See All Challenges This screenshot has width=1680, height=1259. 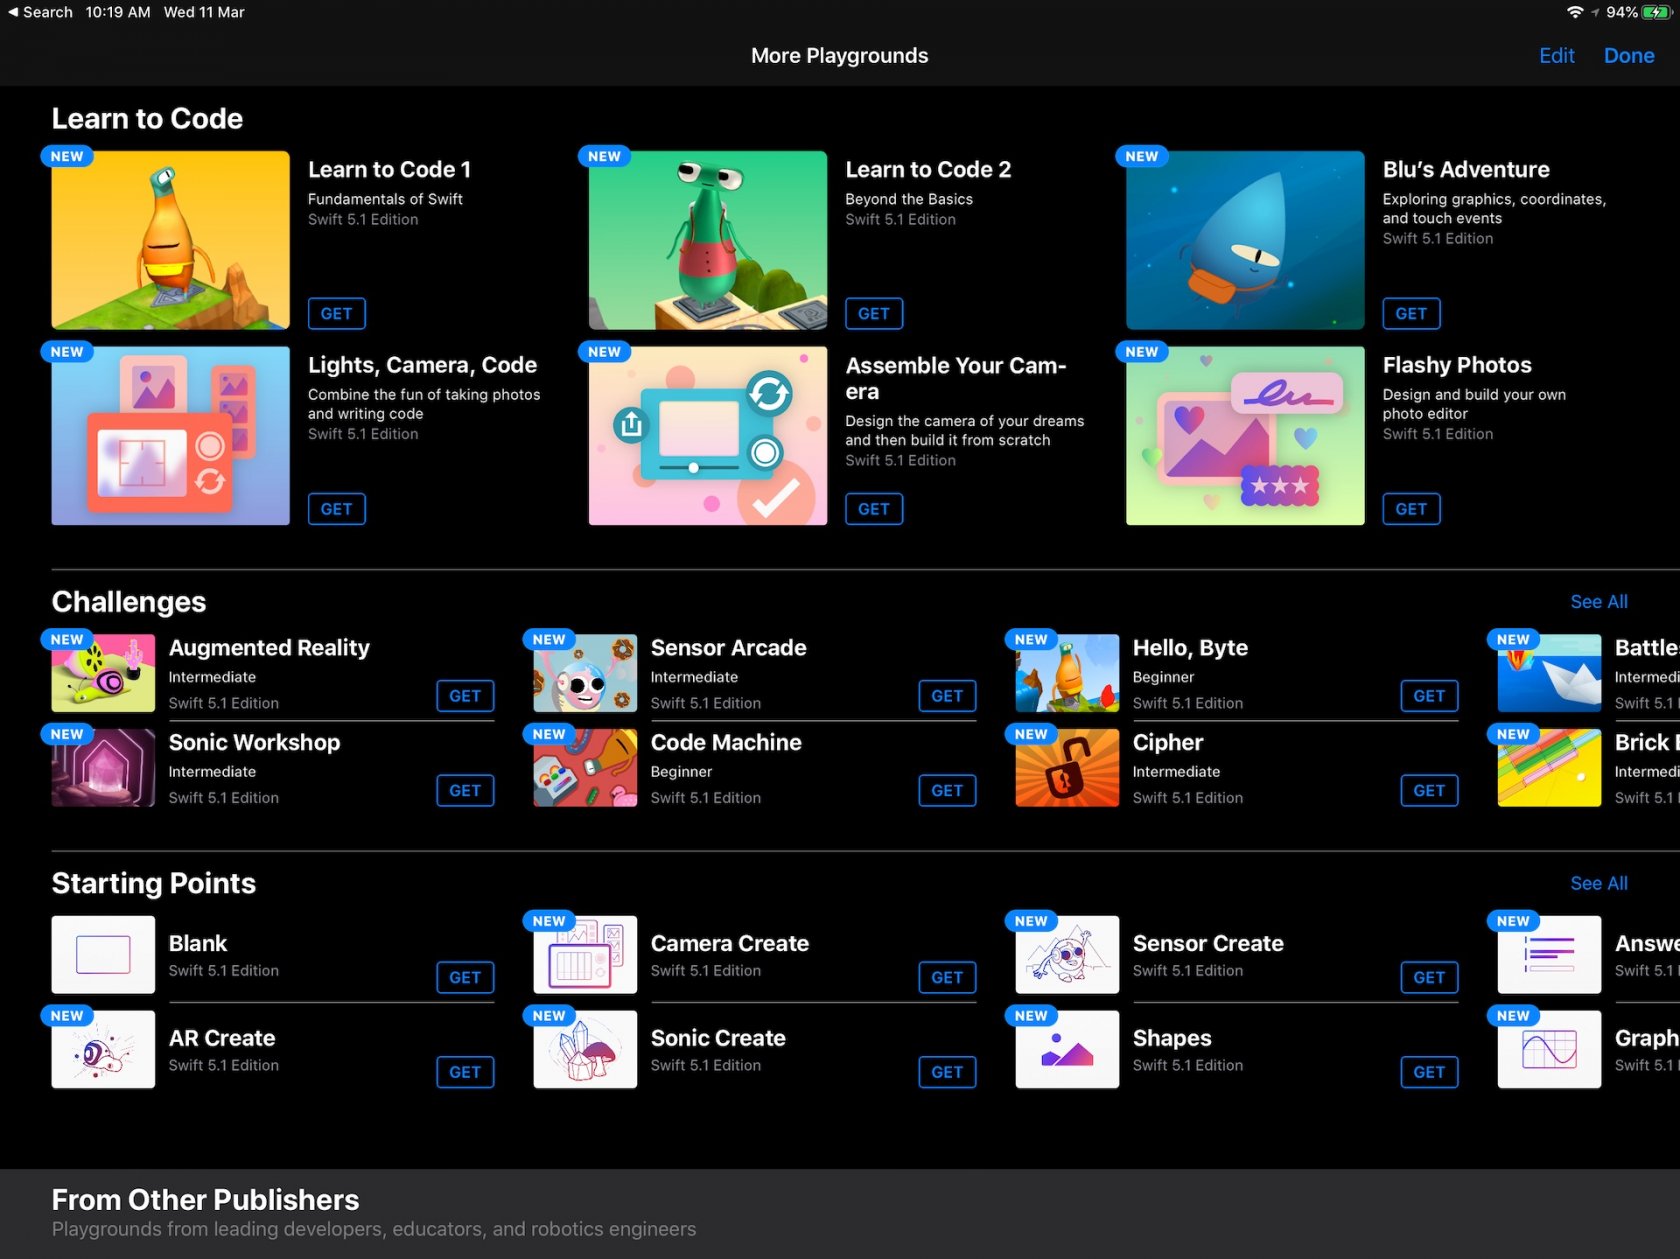(x=1598, y=601)
